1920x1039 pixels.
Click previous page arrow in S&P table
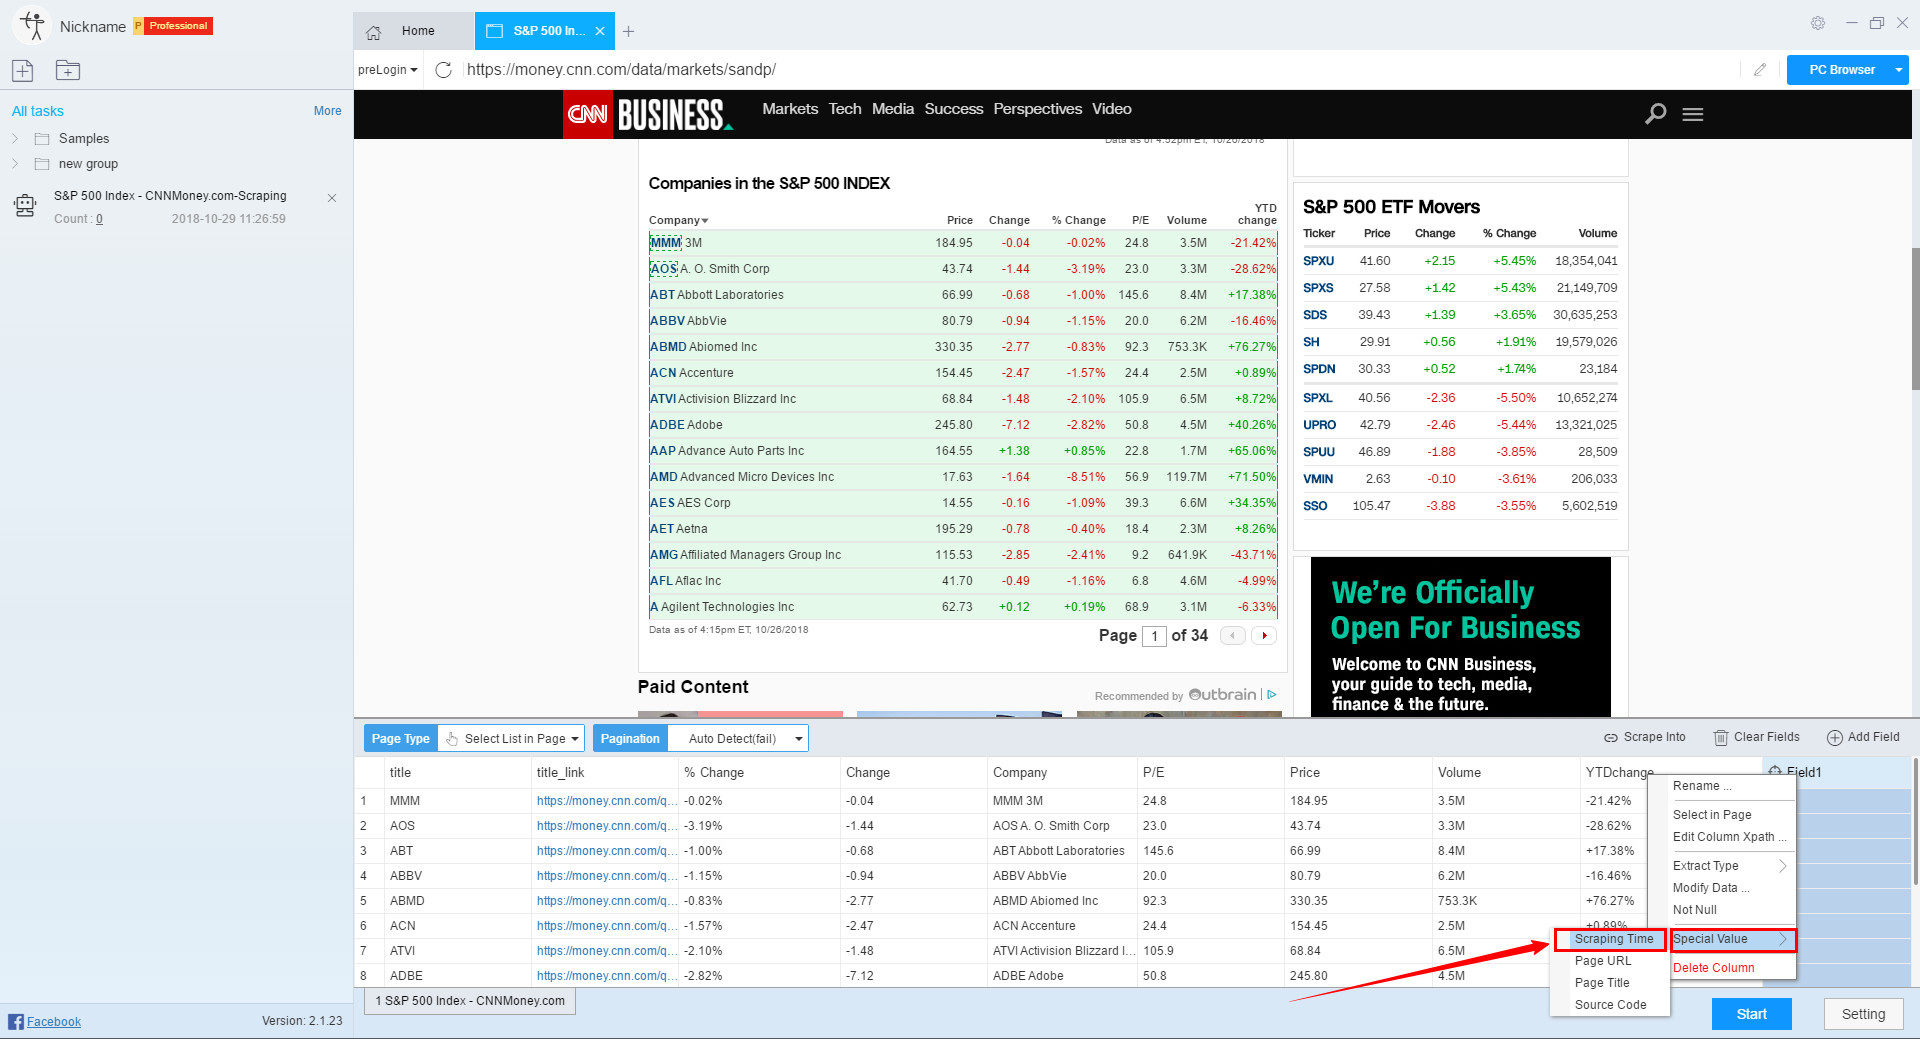(x=1233, y=636)
